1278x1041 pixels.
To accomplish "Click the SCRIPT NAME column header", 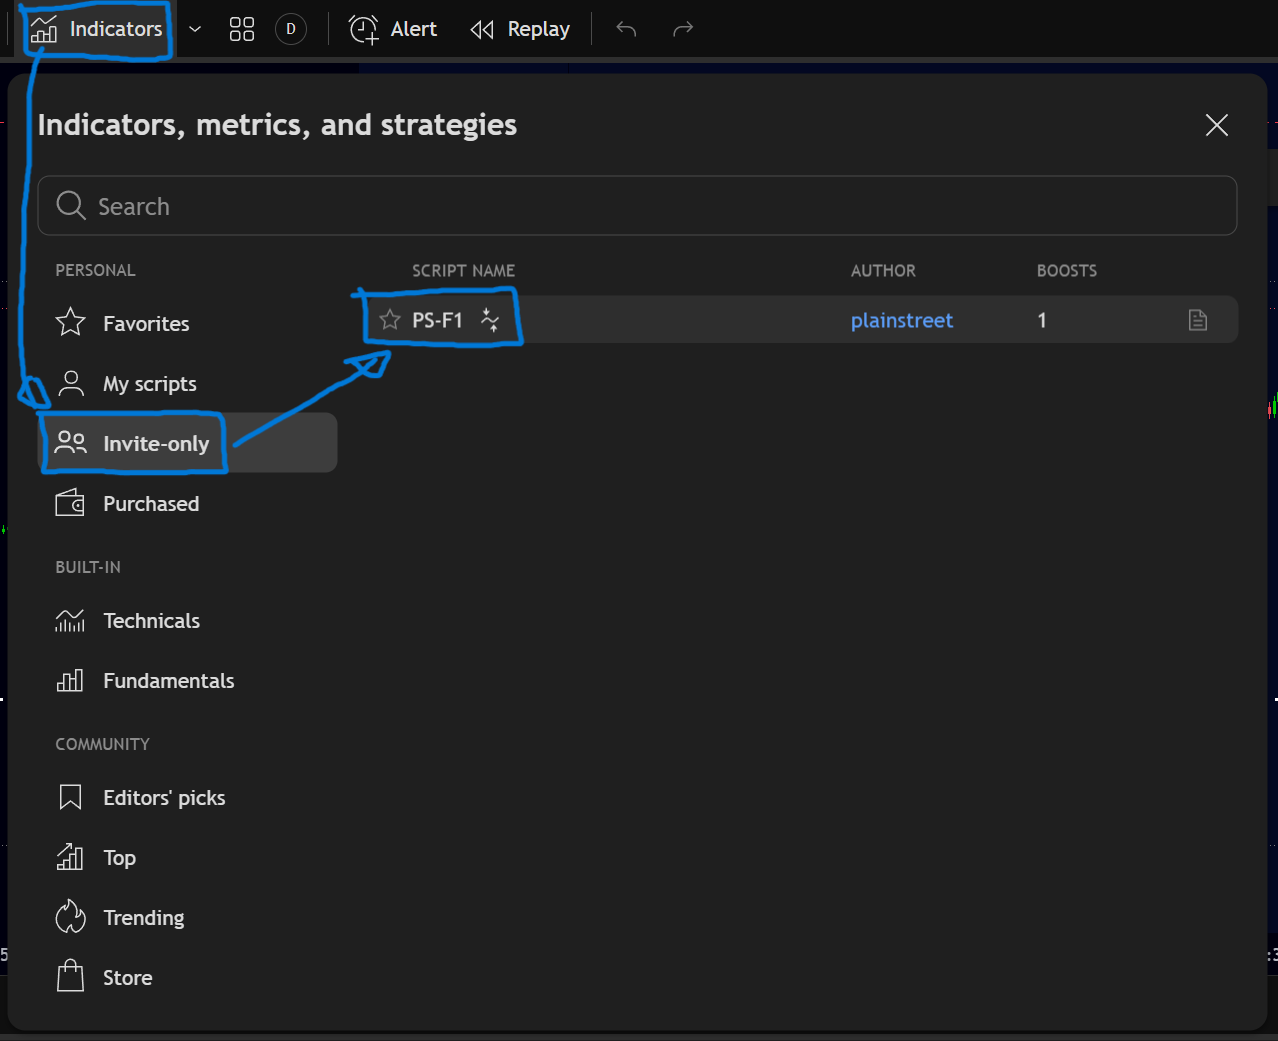I will pyautogui.click(x=463, y=270).
